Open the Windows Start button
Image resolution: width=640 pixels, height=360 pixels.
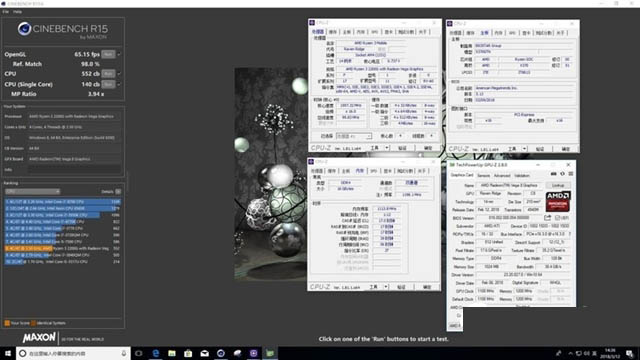(8, 353)
